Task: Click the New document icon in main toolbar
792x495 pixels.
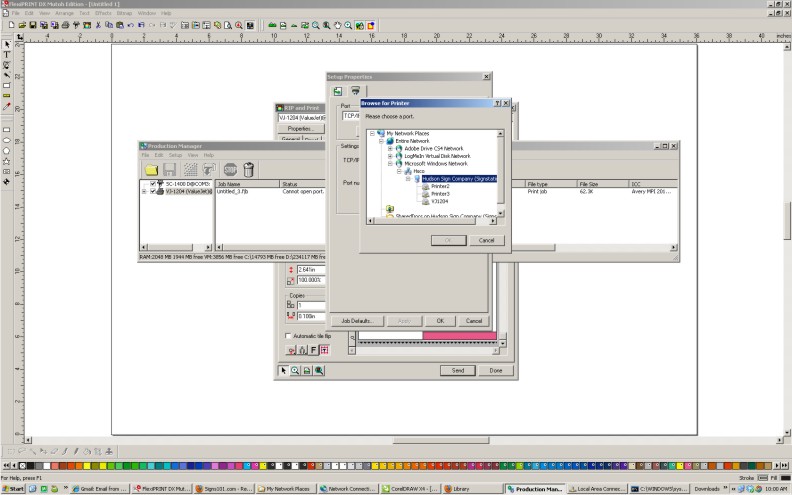Action: pyautogui.click(x=12, y=25)
